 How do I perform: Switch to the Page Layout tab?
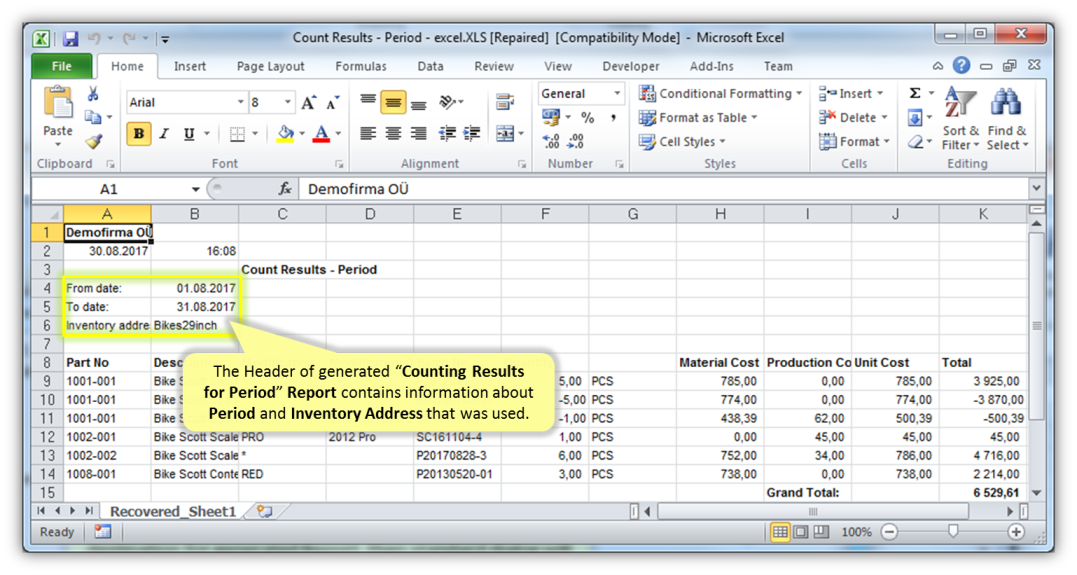[271, 66]
